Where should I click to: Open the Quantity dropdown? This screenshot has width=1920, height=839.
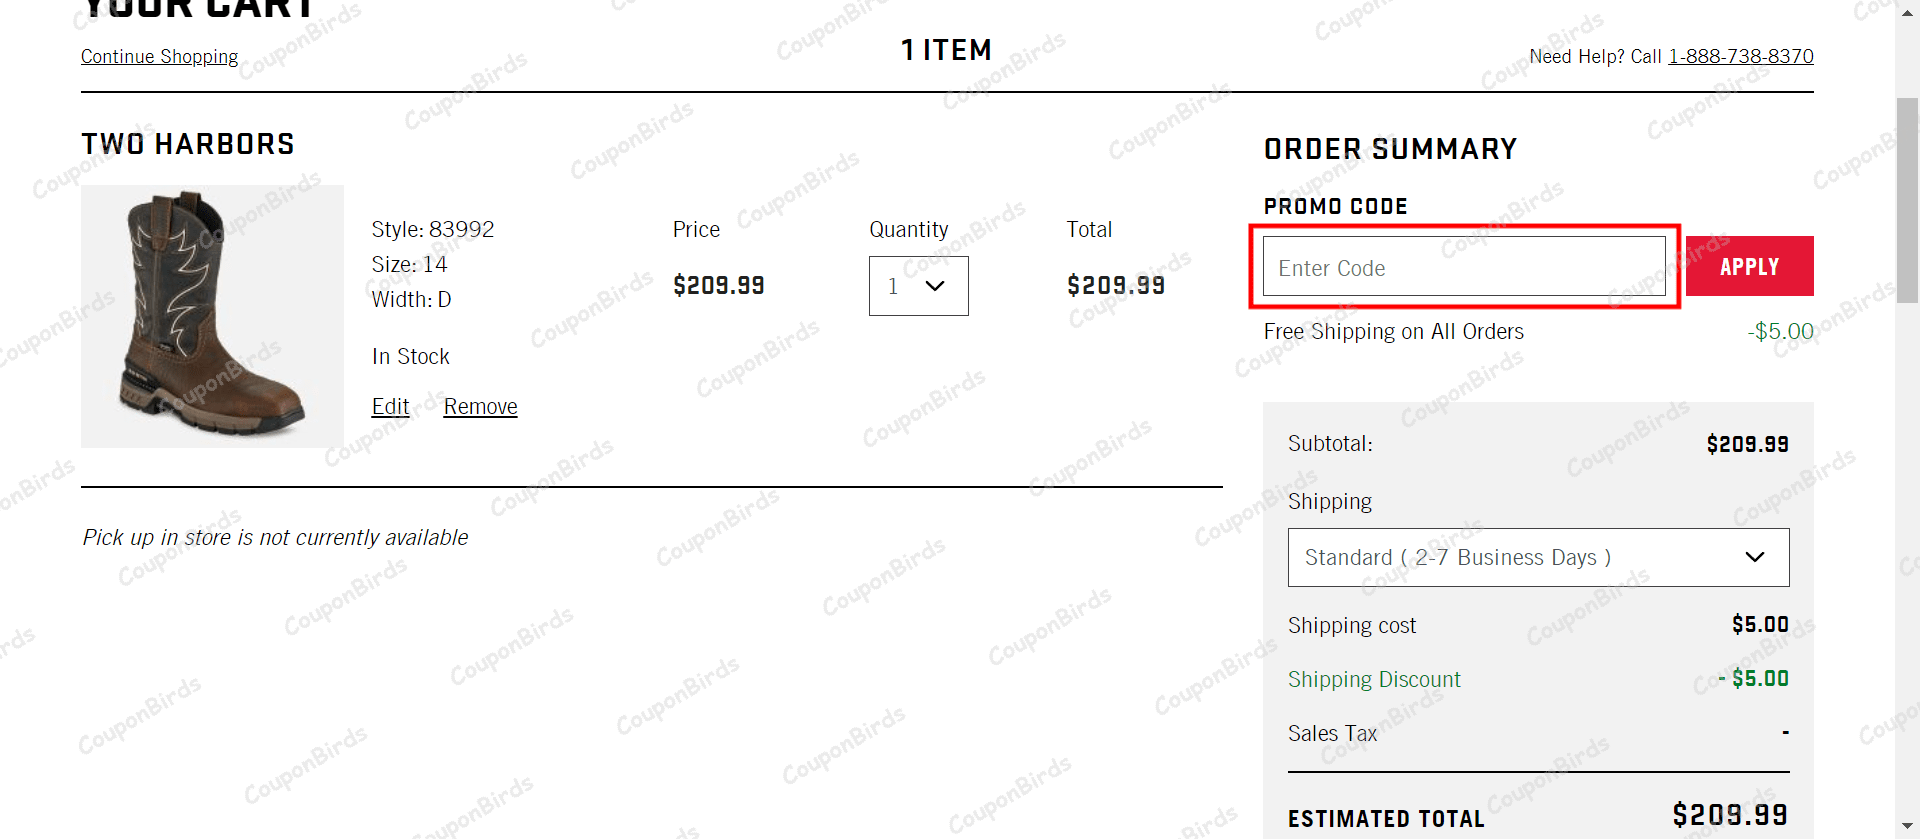click(x=917, y=286)
